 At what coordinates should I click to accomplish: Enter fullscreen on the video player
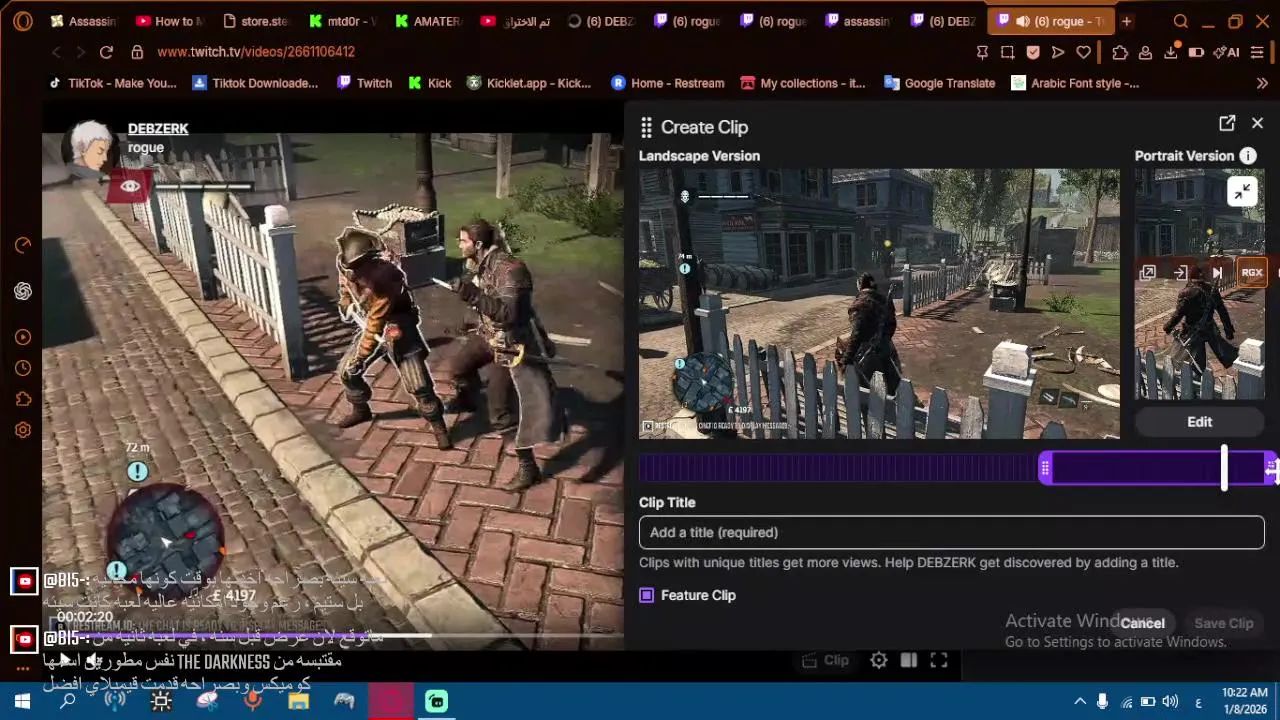click(x=938, y=660)
